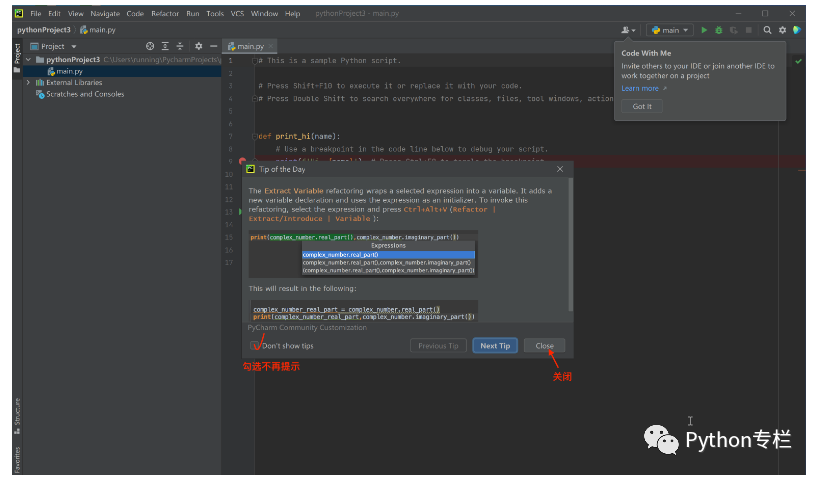Click the Select Opened File target icon

click(x=150, y=46)
